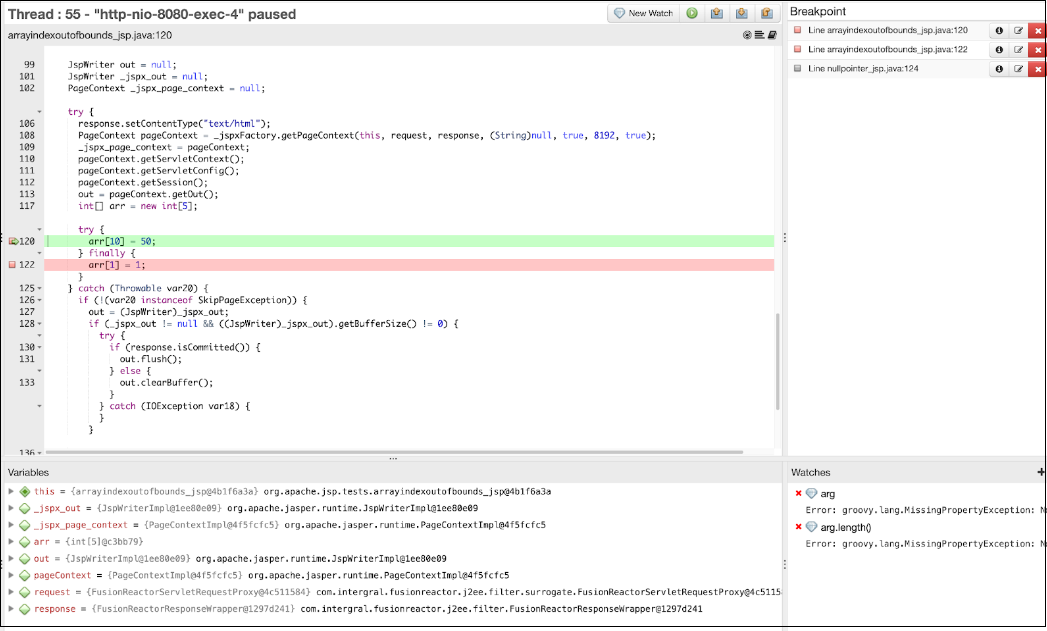Select breakpoint entry 'Line nullpointer_jsp.java:124'
Viewport: 1047px width, 631px height.
(x=863, y=69)
